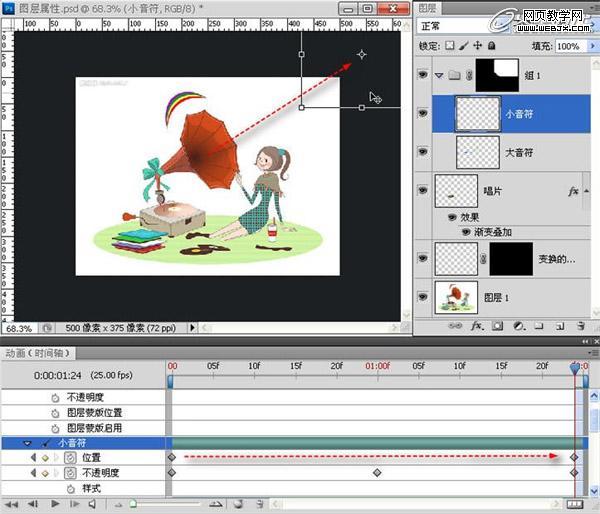This screenshot has height=514, width=600.
Task: Click the 动画（时间轴） panel tab
Action: [x=35, y=352]
